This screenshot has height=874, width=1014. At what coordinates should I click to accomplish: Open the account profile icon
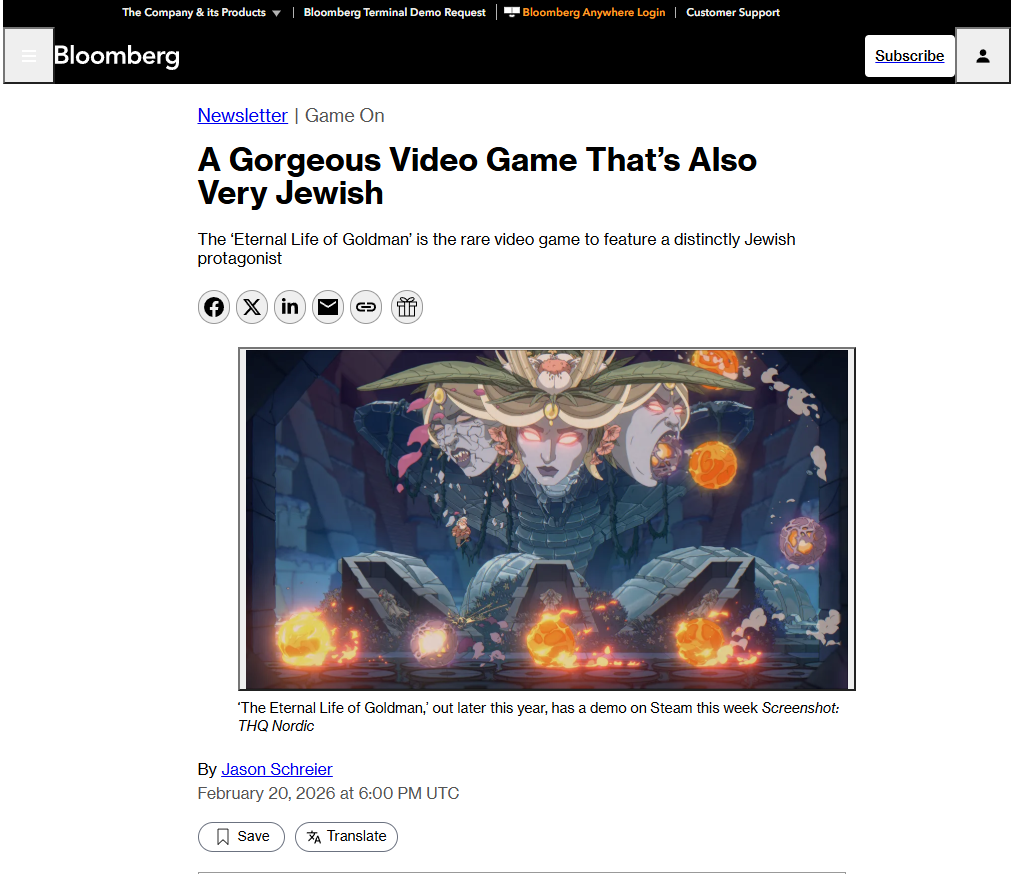pos(982,56)
